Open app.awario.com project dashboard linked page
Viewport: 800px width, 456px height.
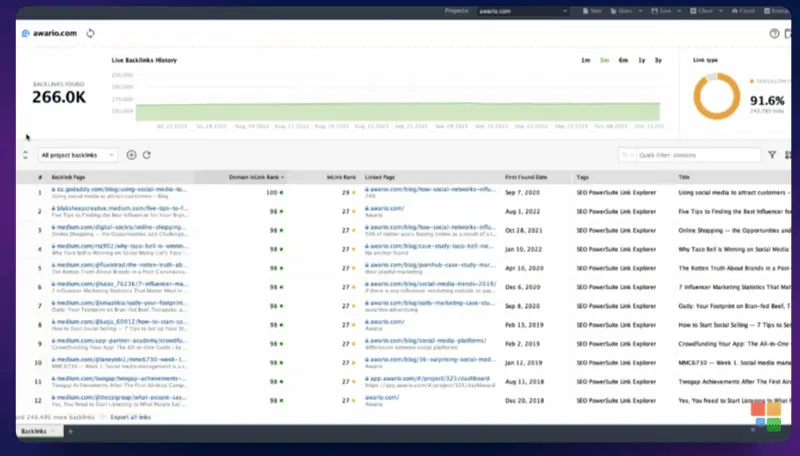coord(430,378)
